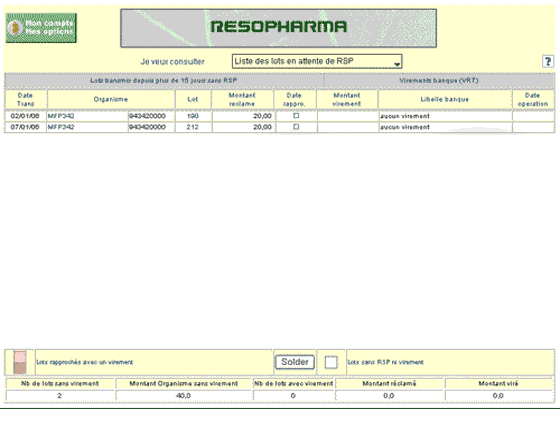Open the 'Liste des lots en attente de RSP' dropdown
Image resolution: width=560 pixels, height=423 pixels.
(x=317, y=61)
